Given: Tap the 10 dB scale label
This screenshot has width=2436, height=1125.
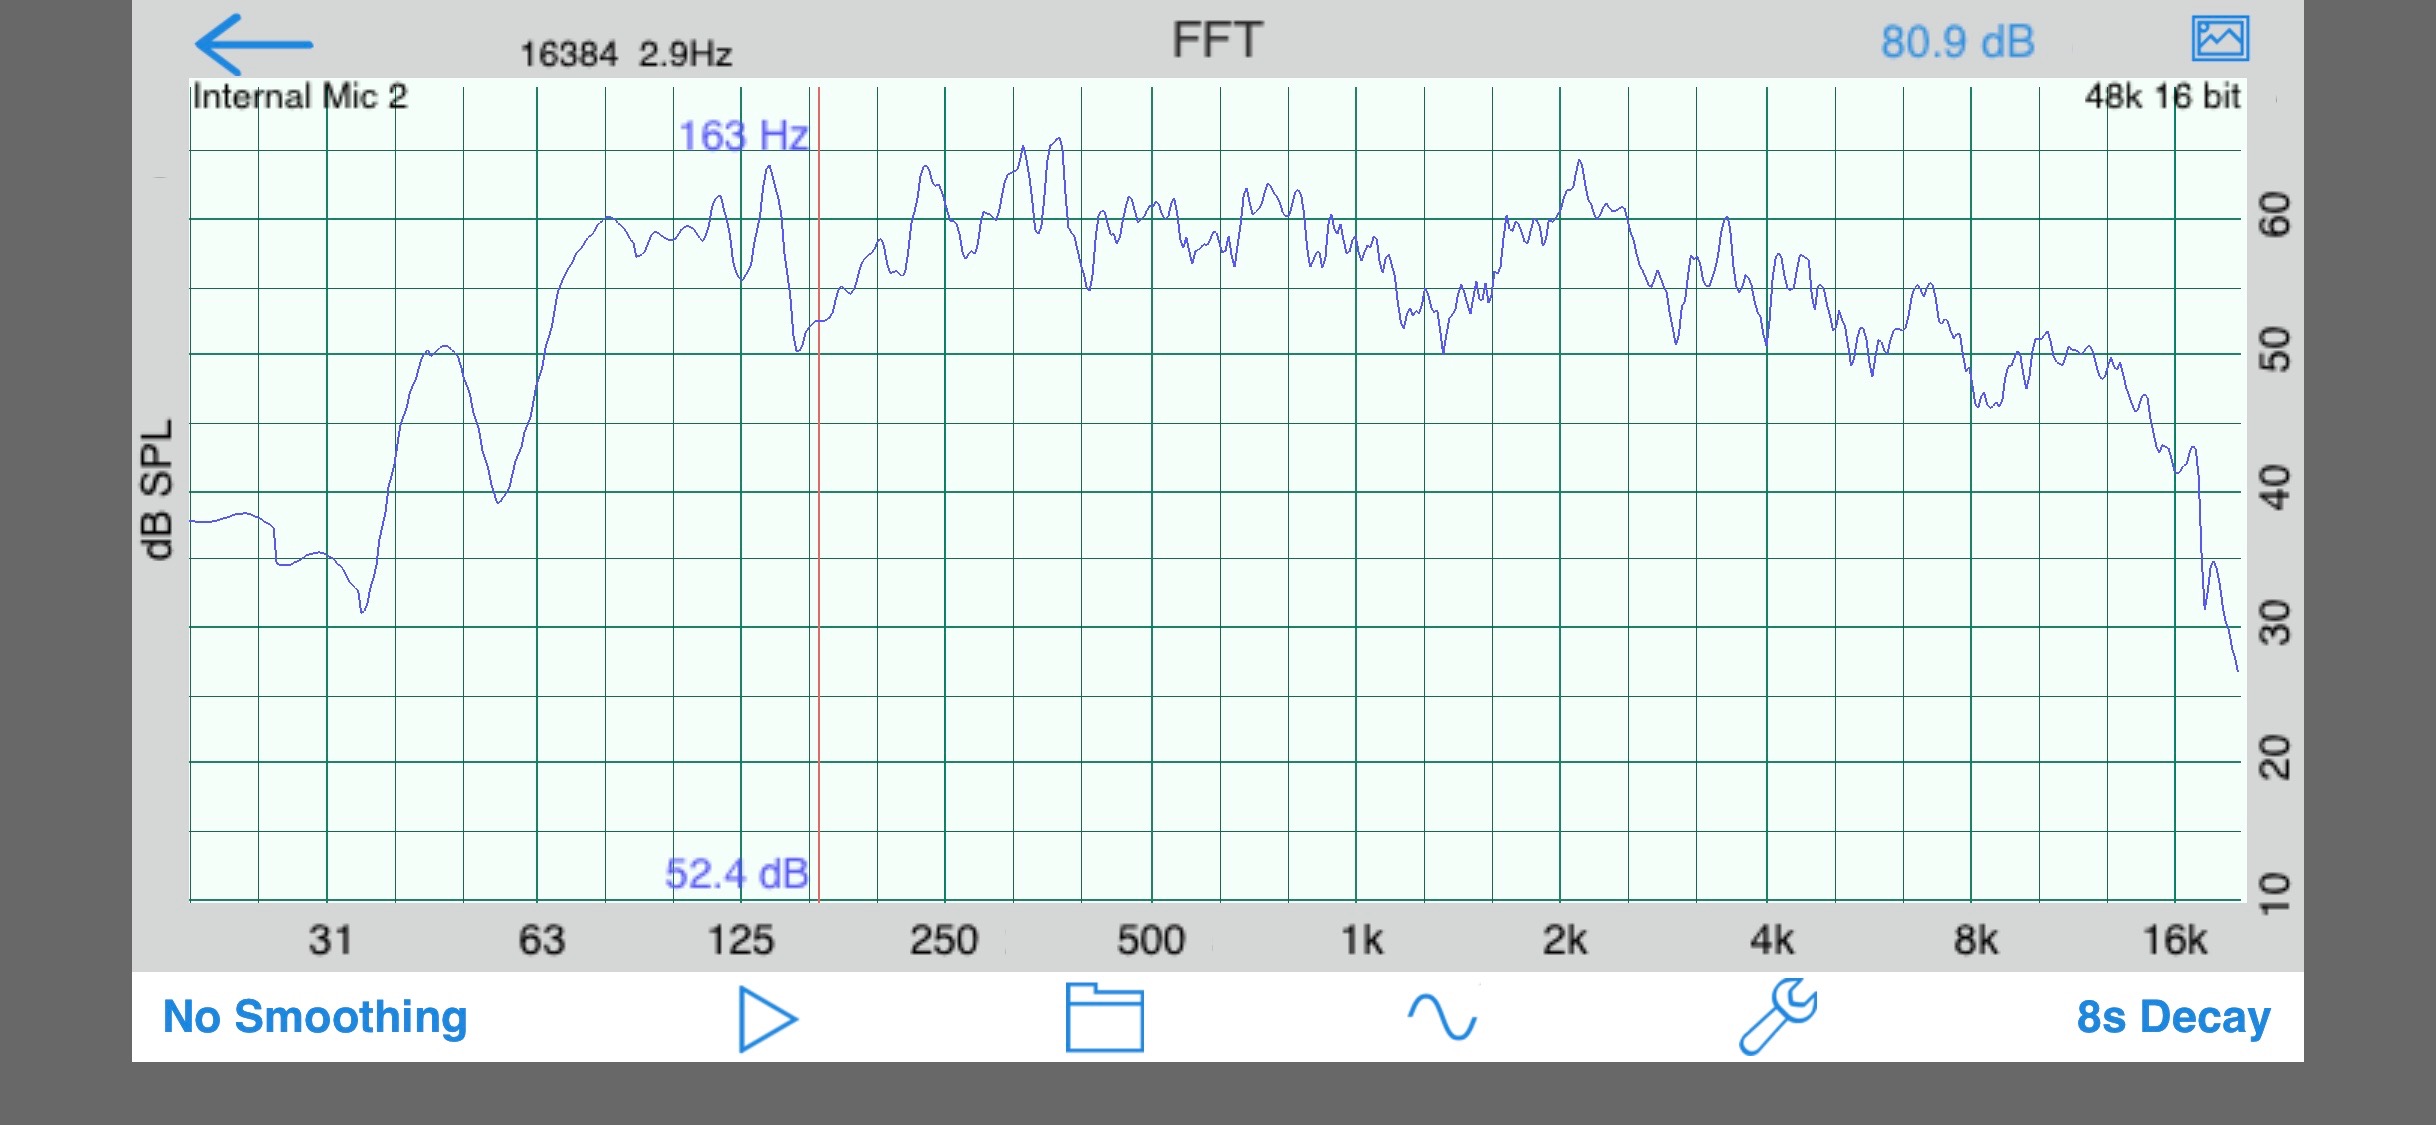Looking at the screenshot, I should [2275, 892].
